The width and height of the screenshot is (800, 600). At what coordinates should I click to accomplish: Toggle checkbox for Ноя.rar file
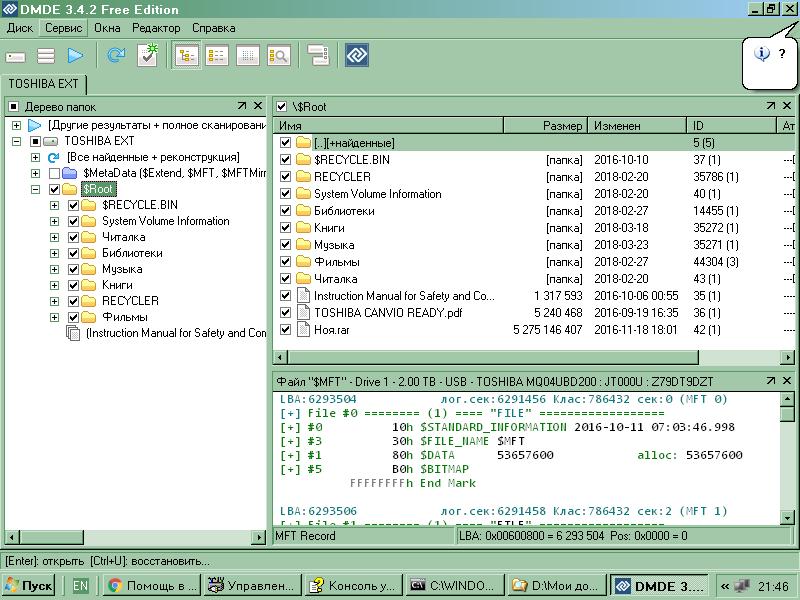tap(286, 330)
